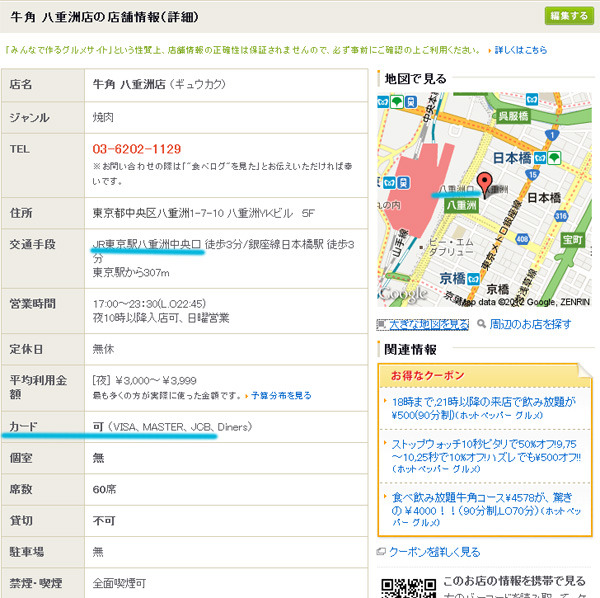Click the green tree icon near 日本橋 on map
Image resolution: width=600 pixels, height=598 pixels.
click(555, 157)
